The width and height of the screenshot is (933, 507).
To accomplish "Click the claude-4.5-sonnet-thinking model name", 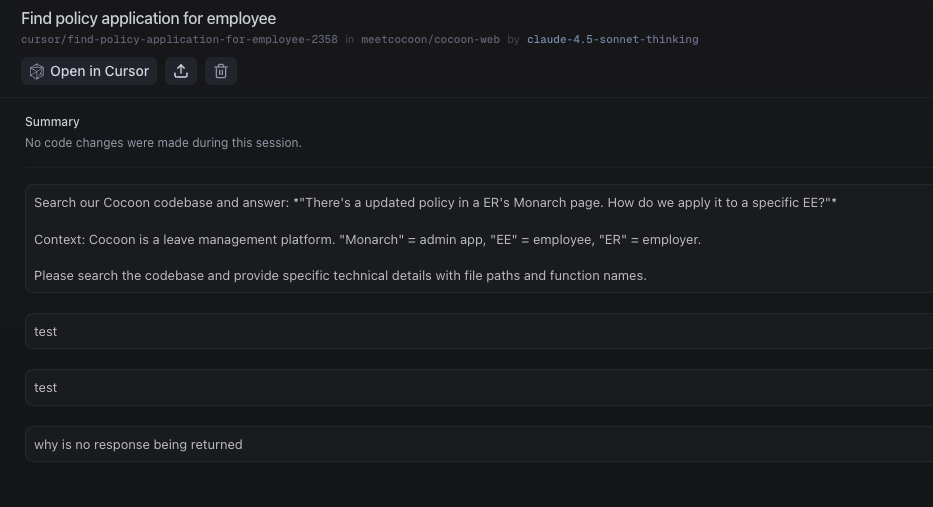I will pyautogui.click(x=612, y=39).
